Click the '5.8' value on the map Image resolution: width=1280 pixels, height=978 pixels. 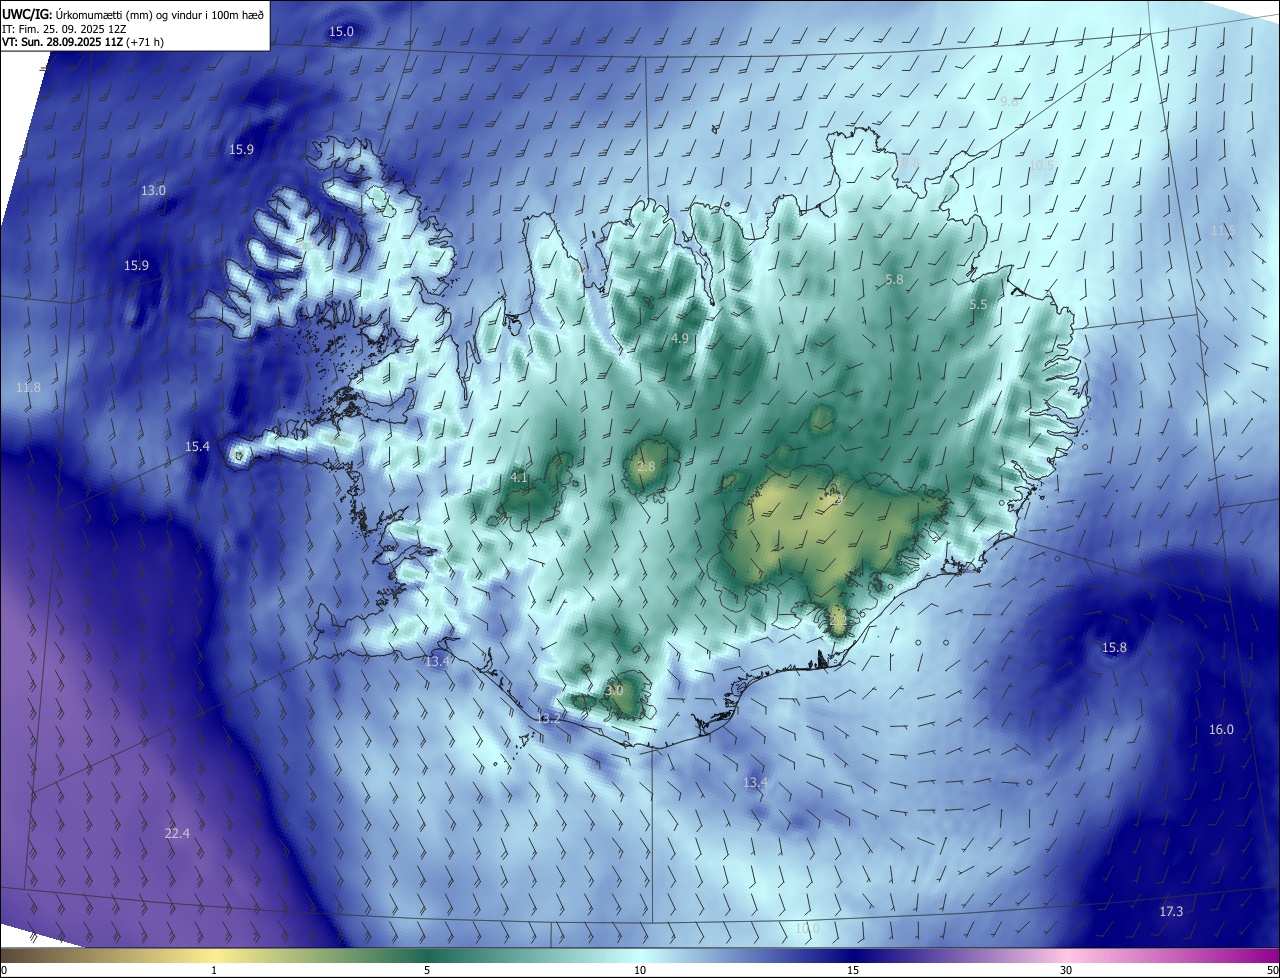click(x=894, y=280)
